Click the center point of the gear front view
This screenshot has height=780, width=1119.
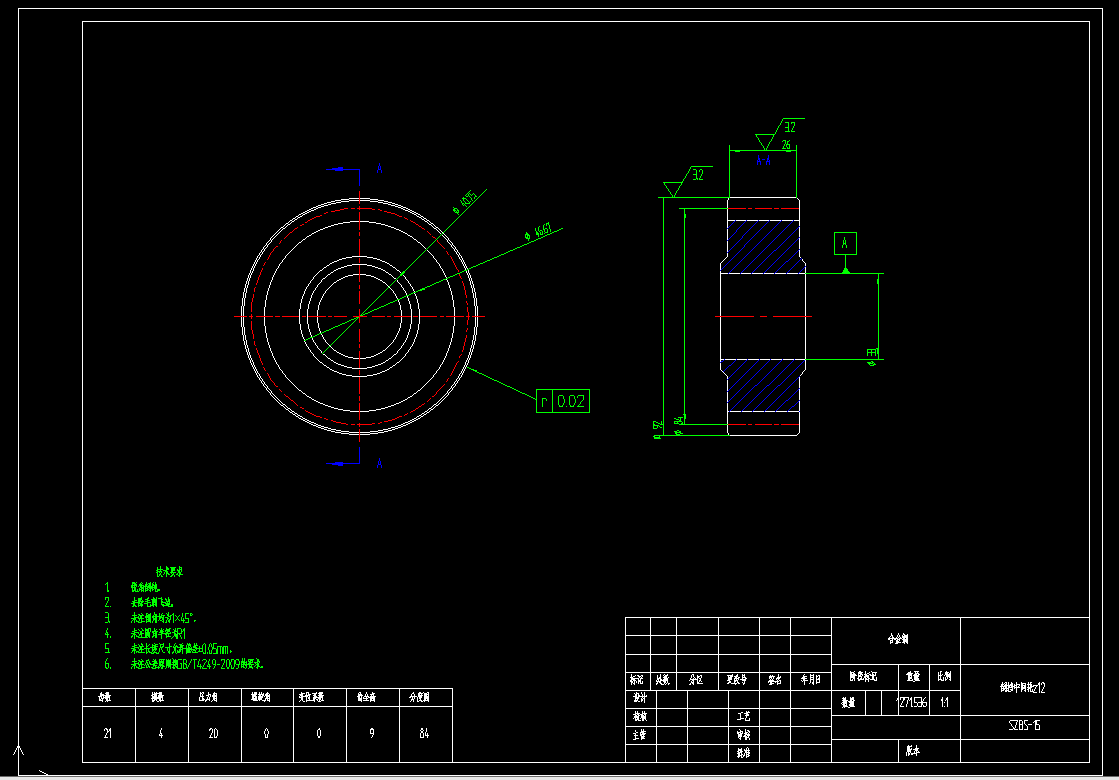(359, 316)
